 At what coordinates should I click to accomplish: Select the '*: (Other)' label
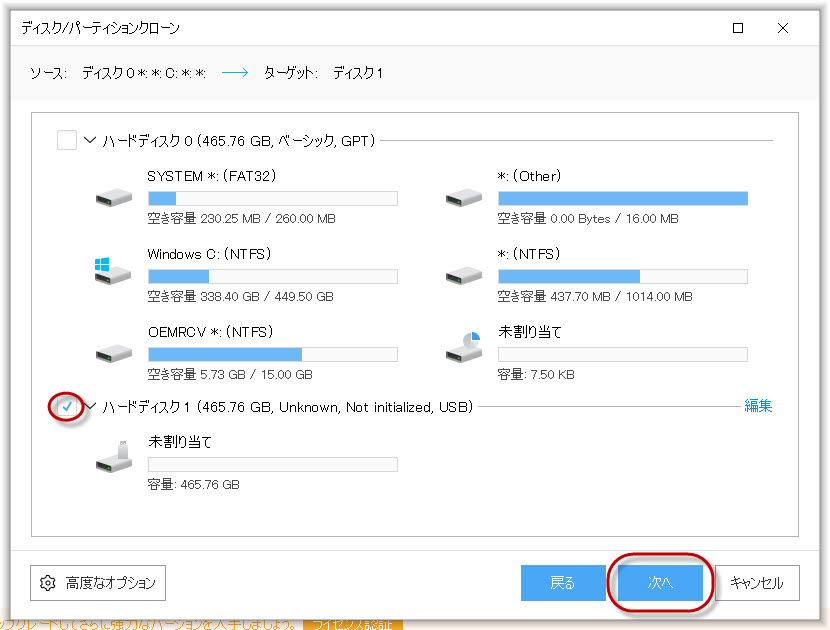[x=529, y=176]
